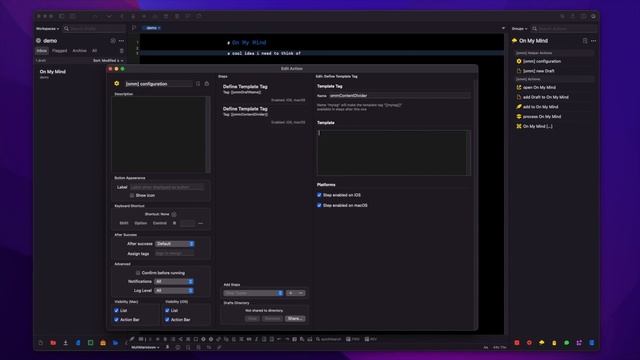Open the Groups dropdown in action panel
Image resolution: width=640 pixels, height=360 pixels.
[519, 29]
